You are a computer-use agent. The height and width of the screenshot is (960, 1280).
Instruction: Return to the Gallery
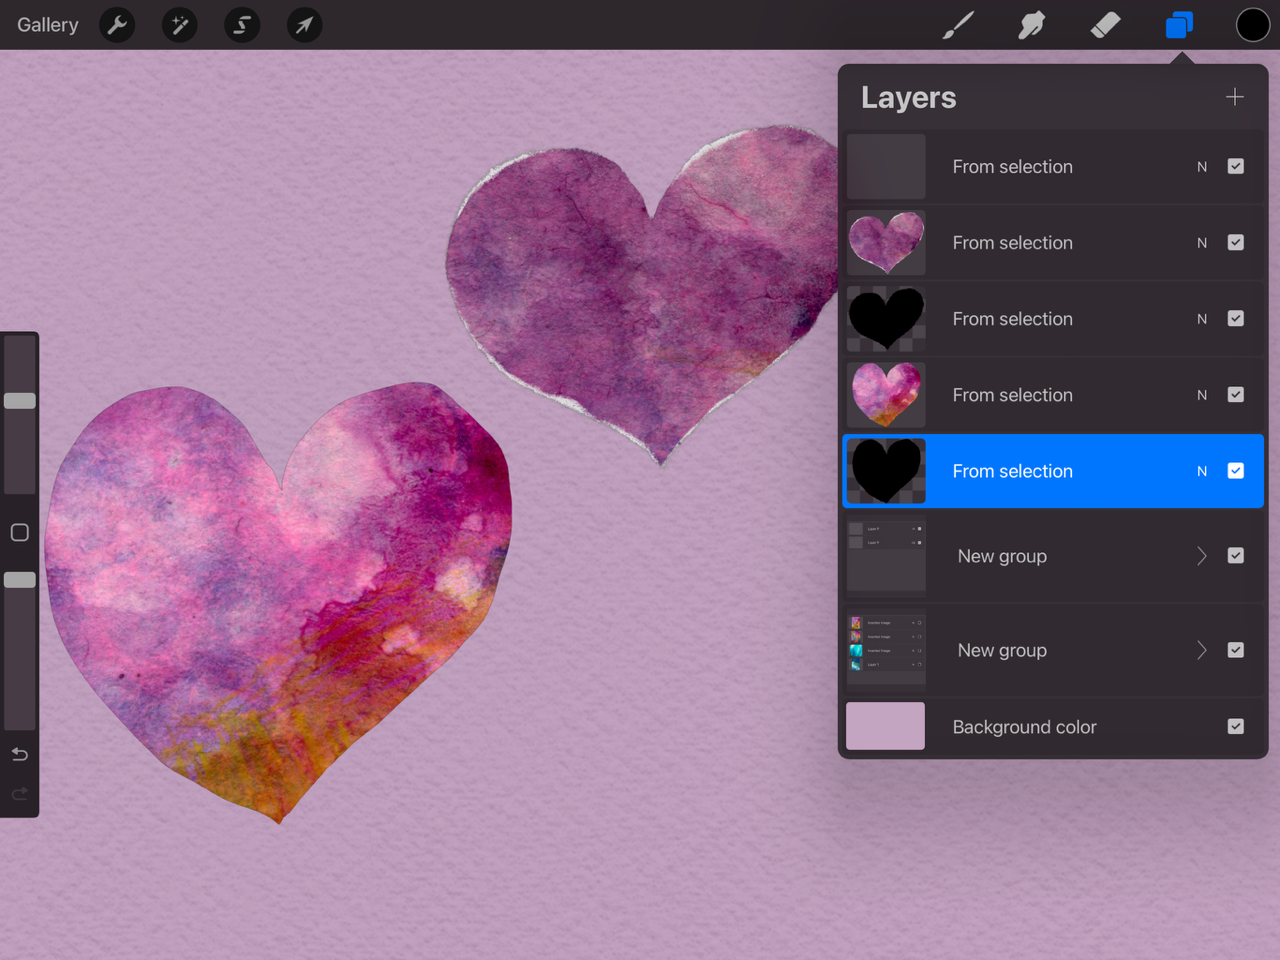(x=48, y=25)
